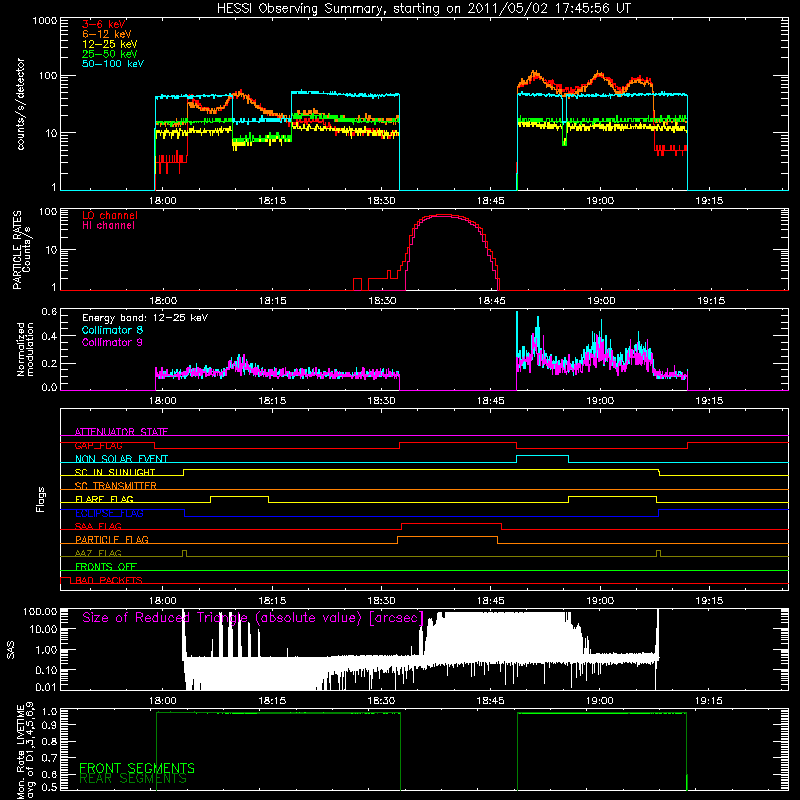The image size is (800, 800).
Task: Select the 6-12 keV legend label
Action: [x=107, y=34]
